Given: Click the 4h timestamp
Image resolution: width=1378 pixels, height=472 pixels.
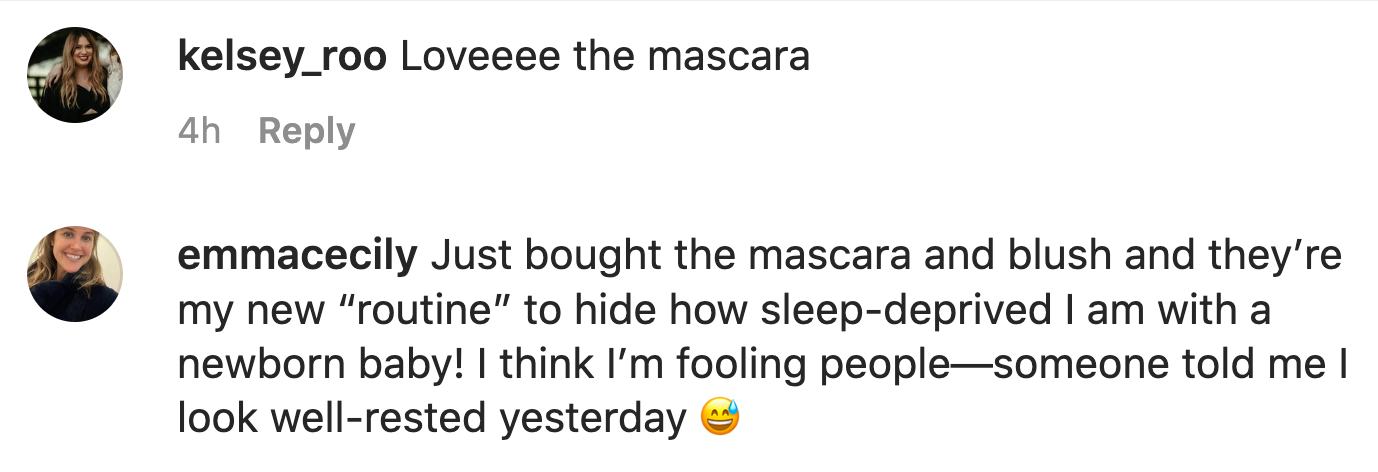Looking at the screenshot, I should point(199,131).
